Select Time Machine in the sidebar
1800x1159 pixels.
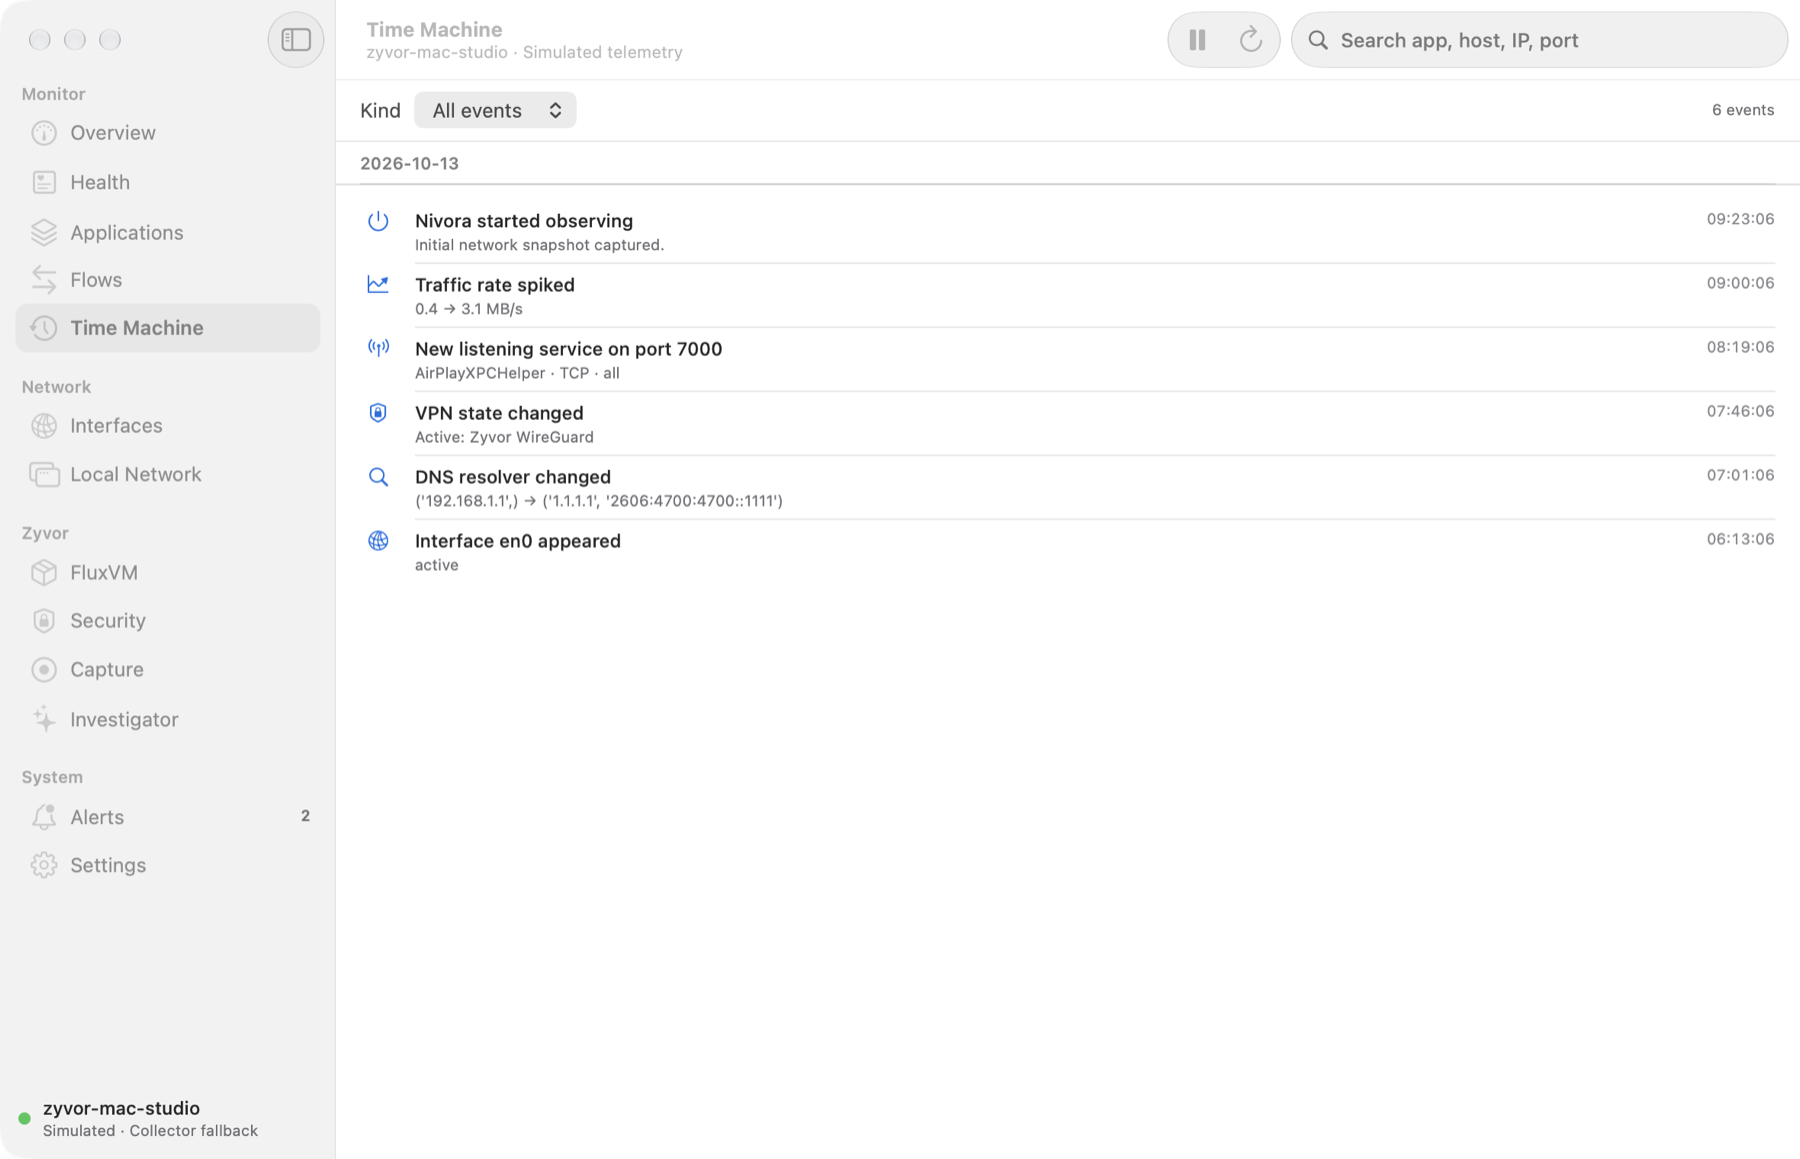(x=168, y=328)
